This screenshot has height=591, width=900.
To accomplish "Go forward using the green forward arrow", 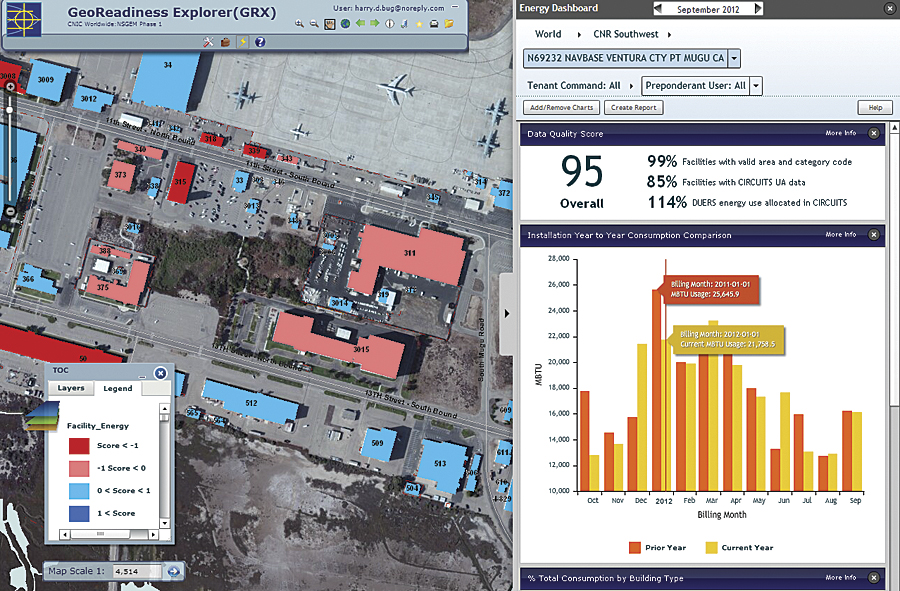I will point(374,23).
